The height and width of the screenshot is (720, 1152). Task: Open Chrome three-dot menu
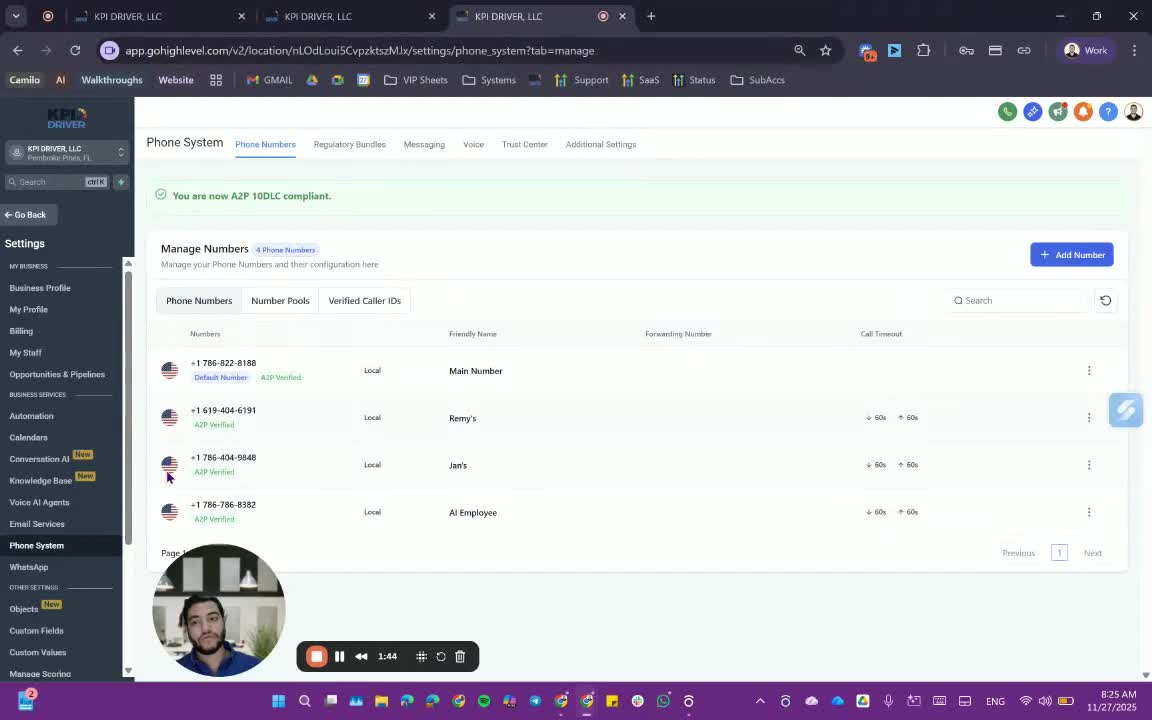(1134, 50)
